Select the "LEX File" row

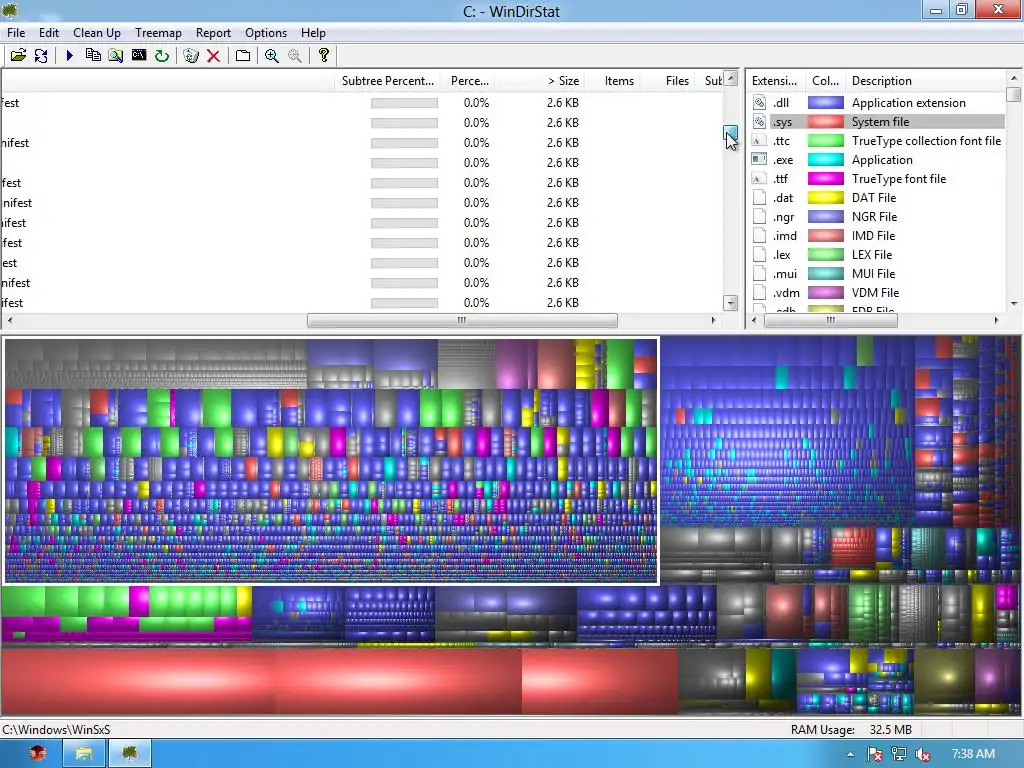[871, 255]
